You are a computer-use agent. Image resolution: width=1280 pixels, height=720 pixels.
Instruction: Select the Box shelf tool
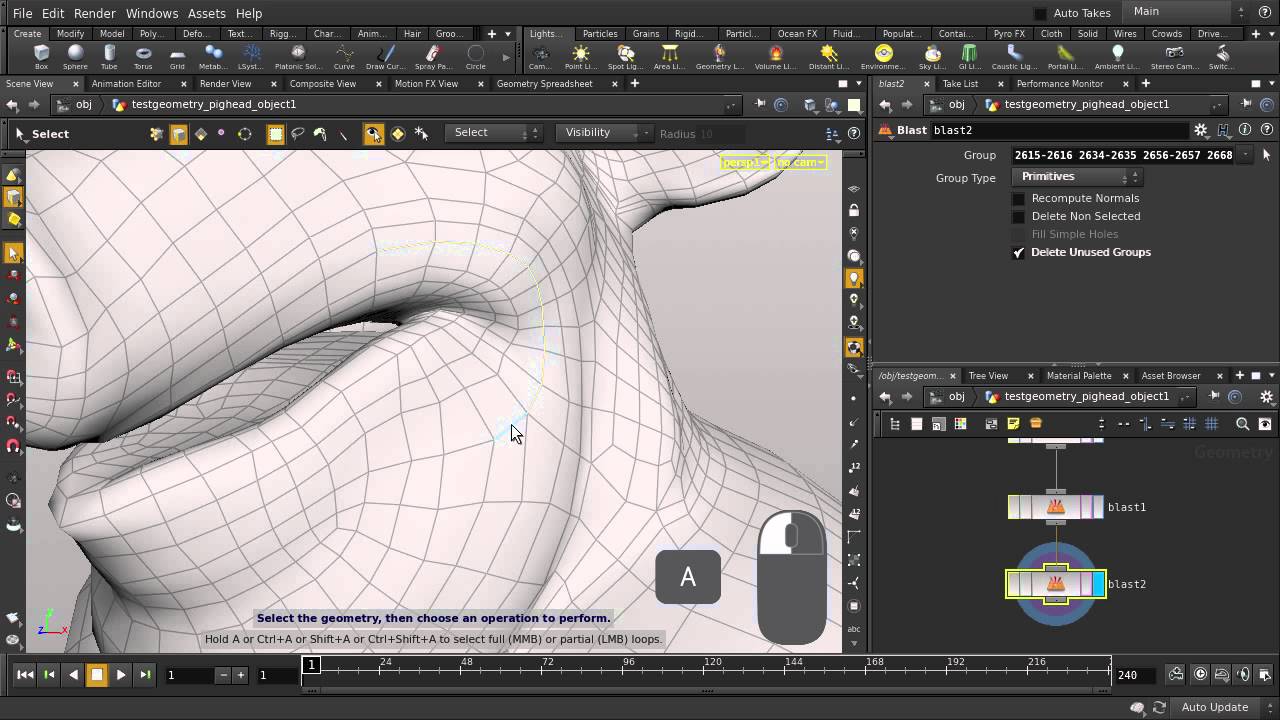click(x=41, y=56)
